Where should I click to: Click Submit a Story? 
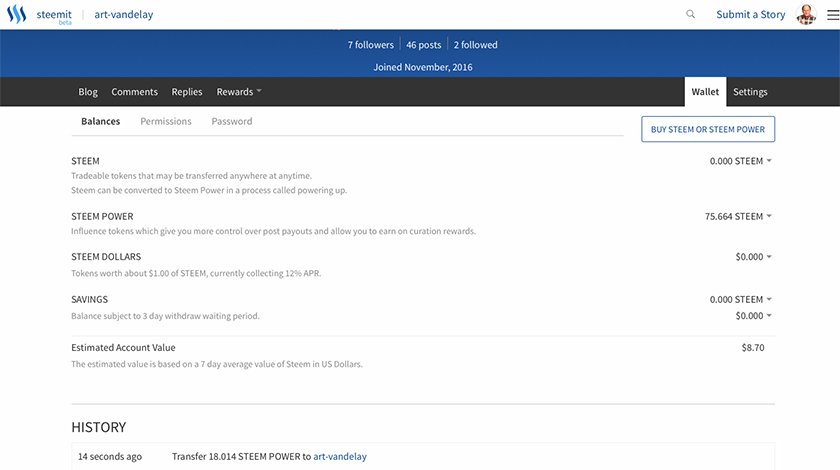751,14
